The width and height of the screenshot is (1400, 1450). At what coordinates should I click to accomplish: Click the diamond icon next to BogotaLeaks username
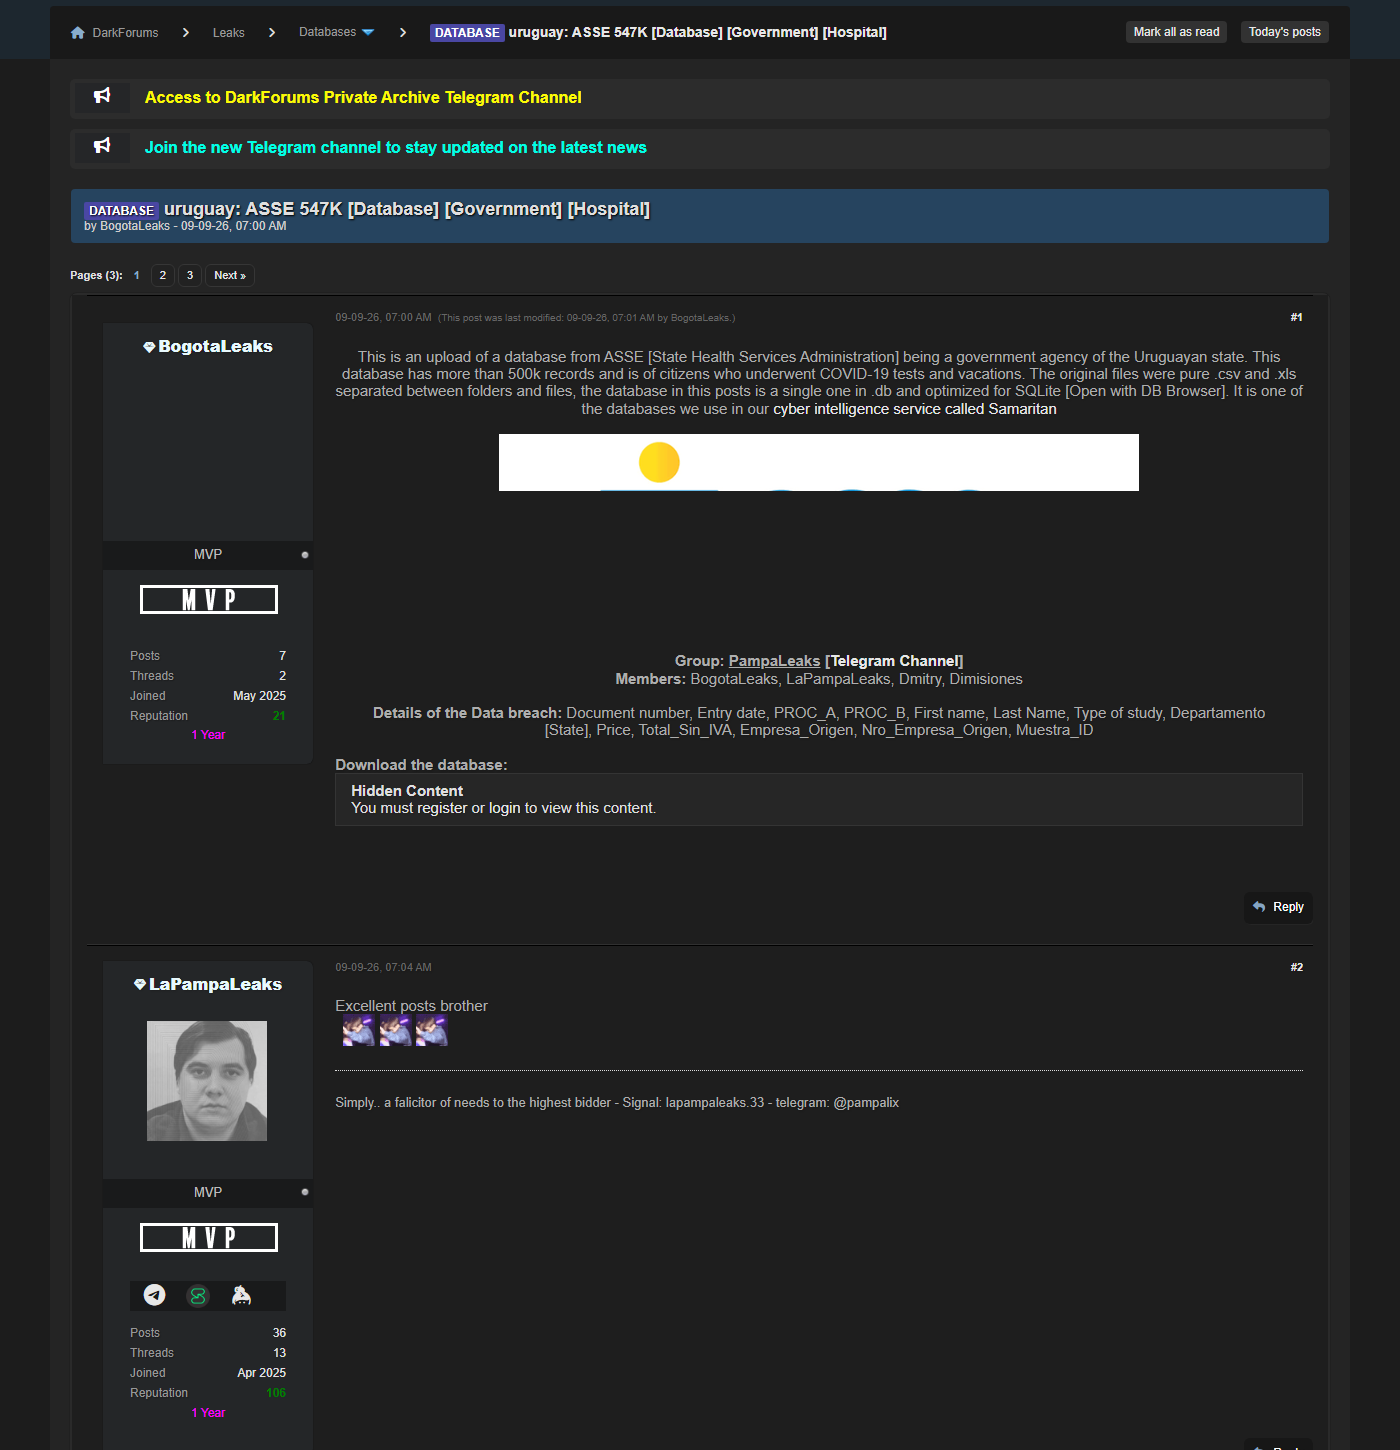[x=149, y=347]
